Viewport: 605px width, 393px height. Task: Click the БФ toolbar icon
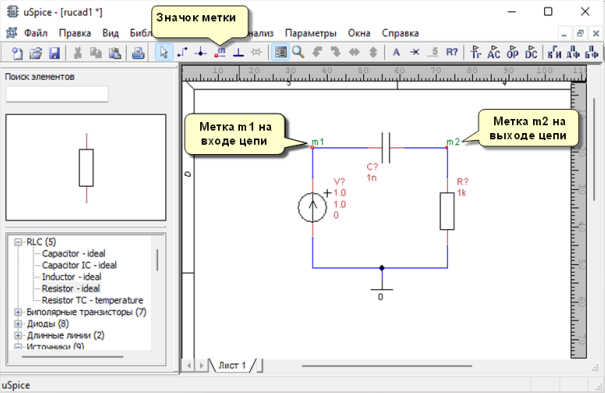(x=591, y=52)
